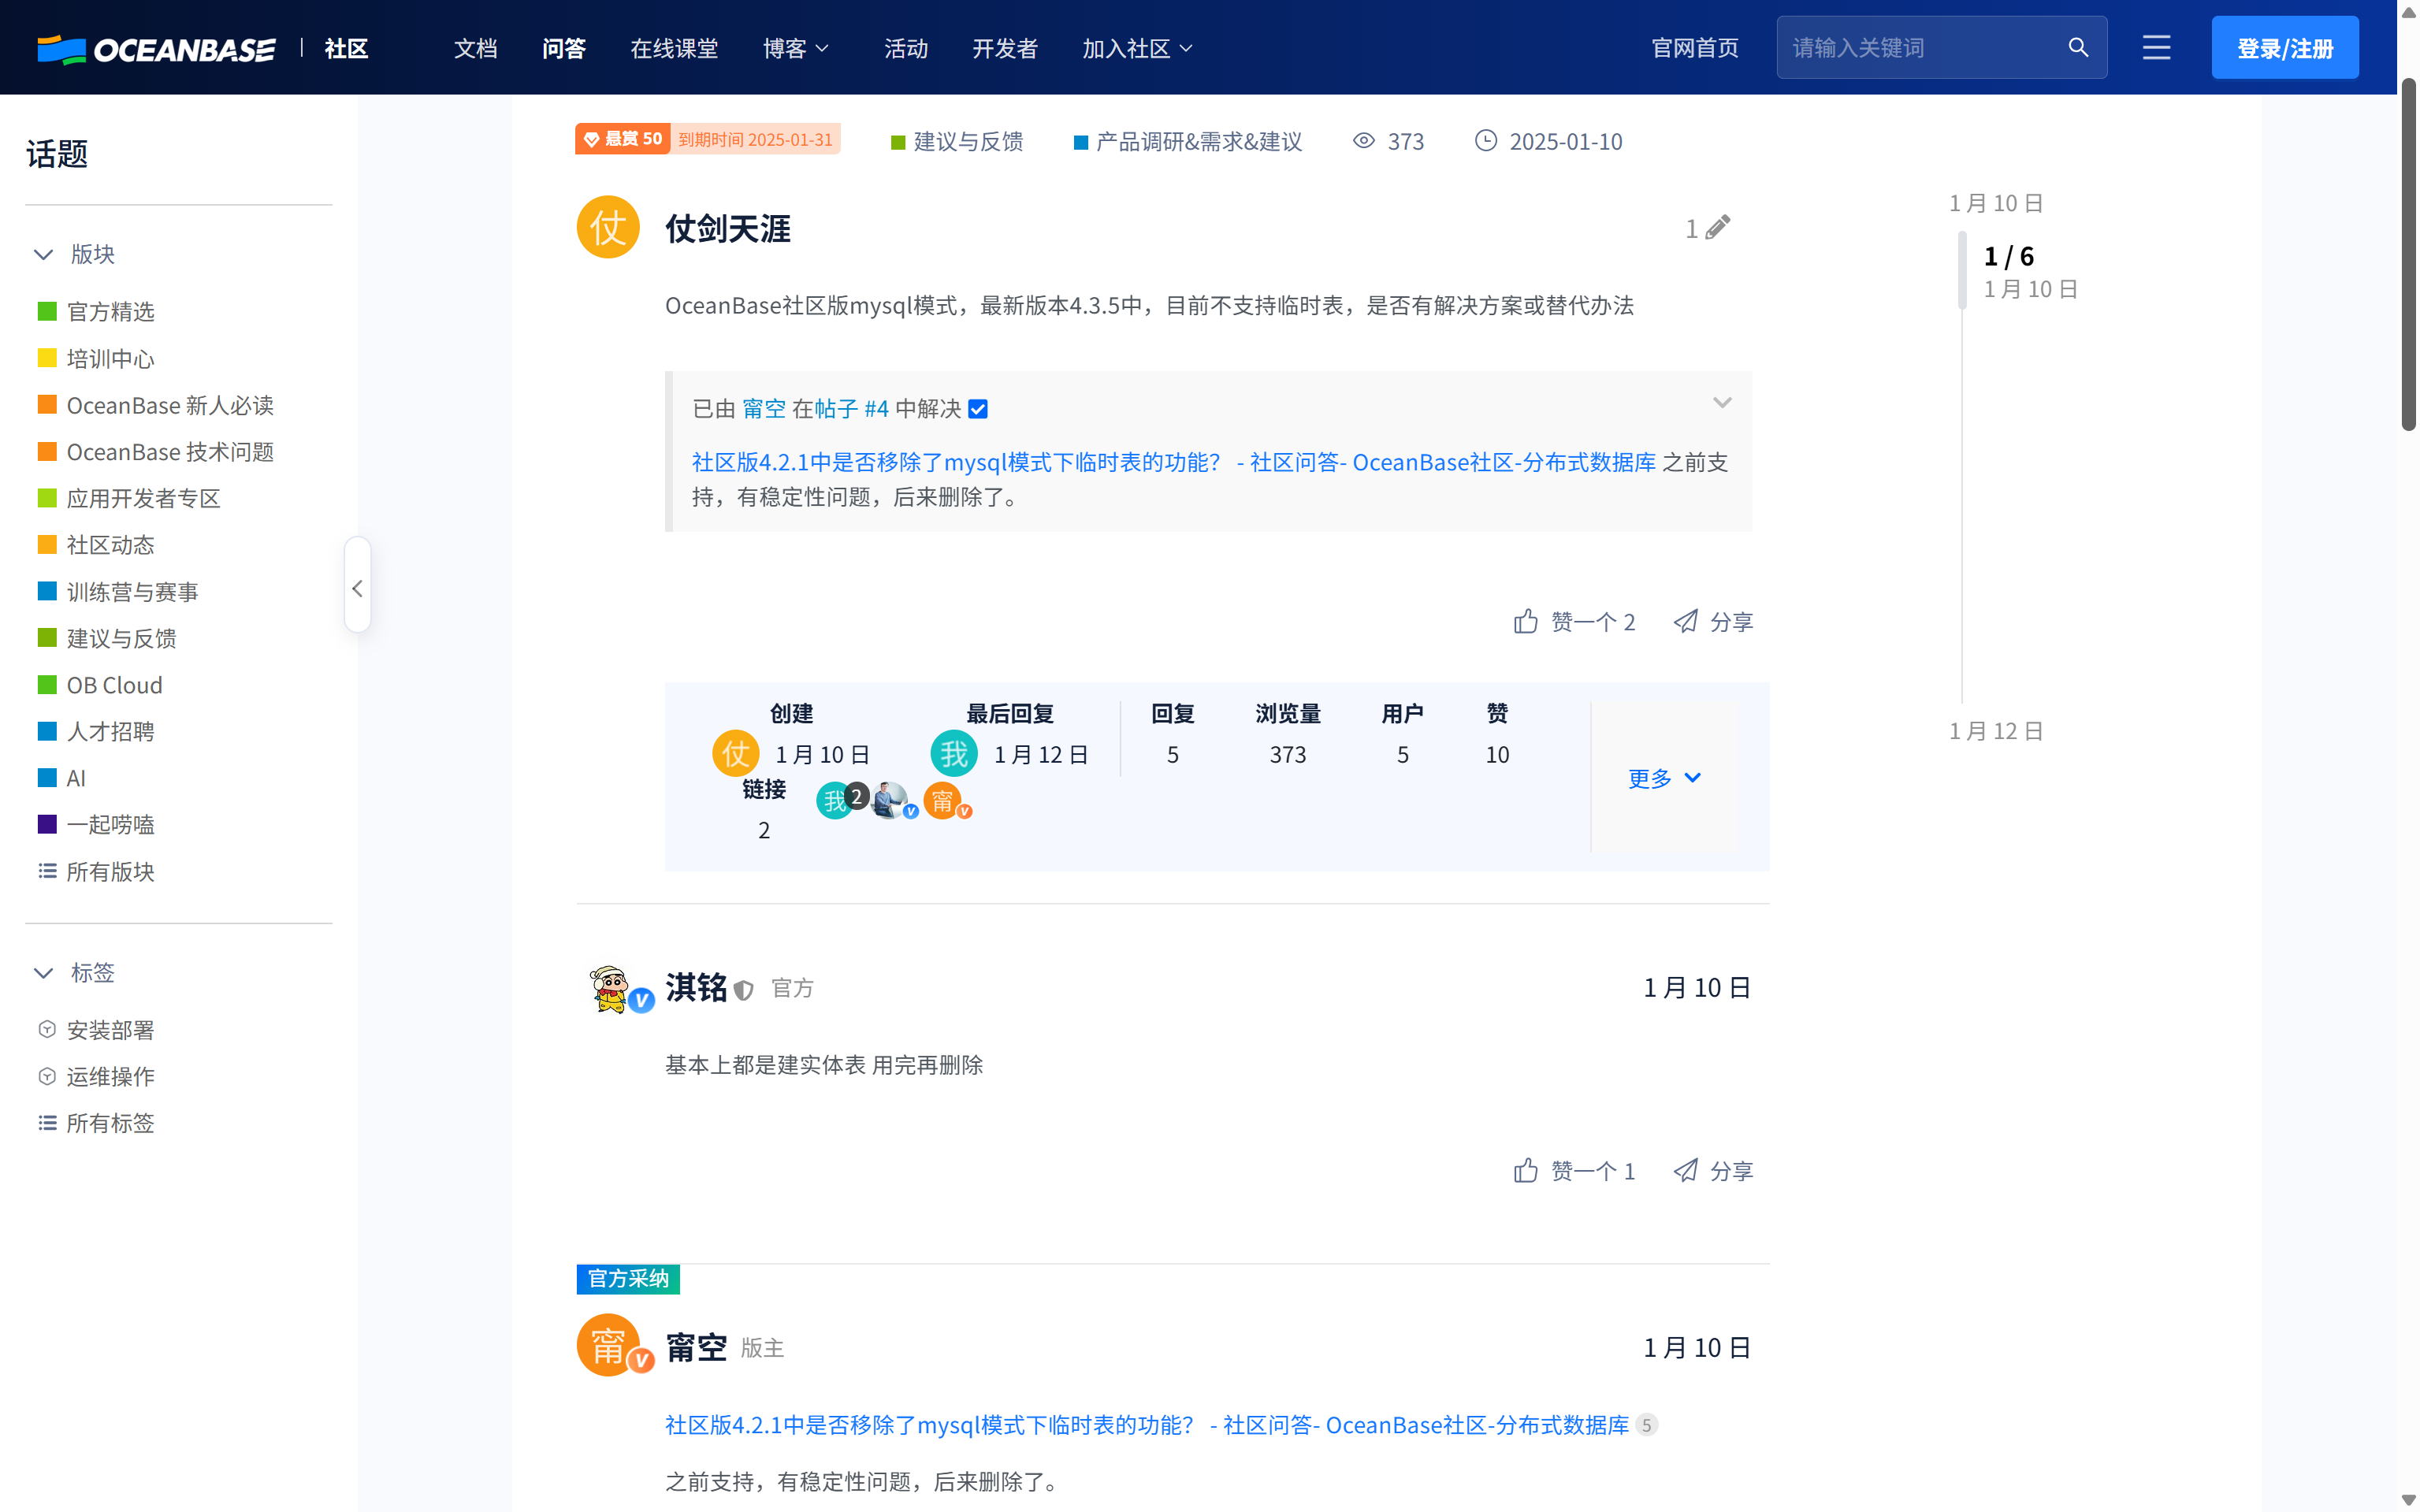Screen dimensions: 2420x1512
Task: Open the 产品调研&需求&建议 category tag
Action: [x=1188, y=142]
